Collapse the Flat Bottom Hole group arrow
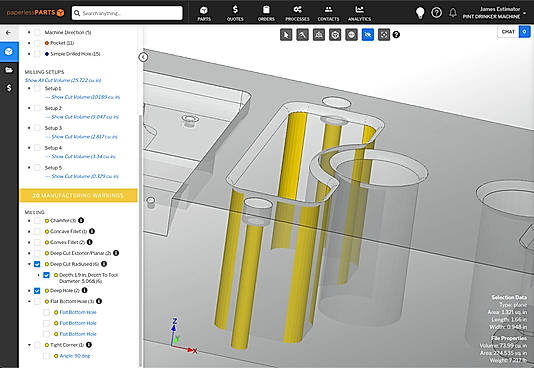534x368 pixels. click(29, 302)
